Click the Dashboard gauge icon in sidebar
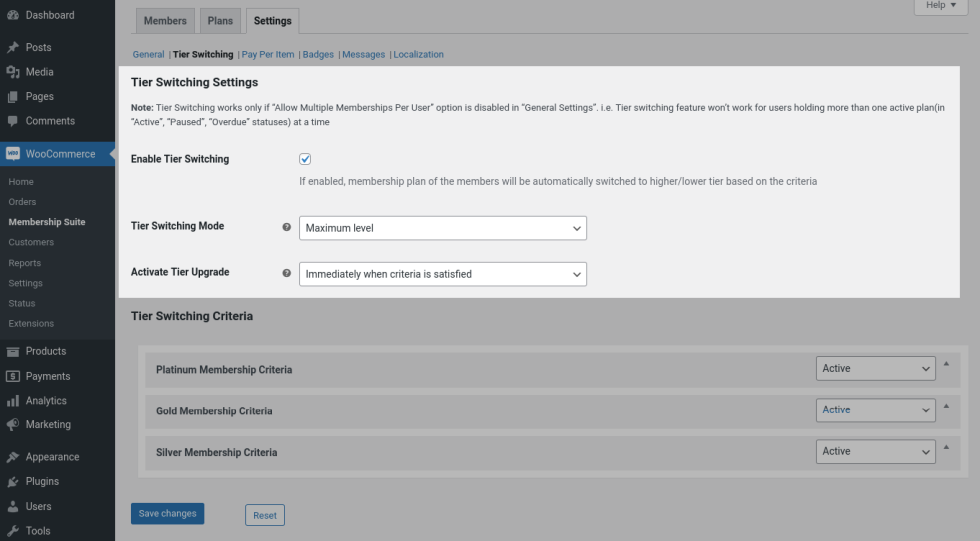 tap(13, 15)
